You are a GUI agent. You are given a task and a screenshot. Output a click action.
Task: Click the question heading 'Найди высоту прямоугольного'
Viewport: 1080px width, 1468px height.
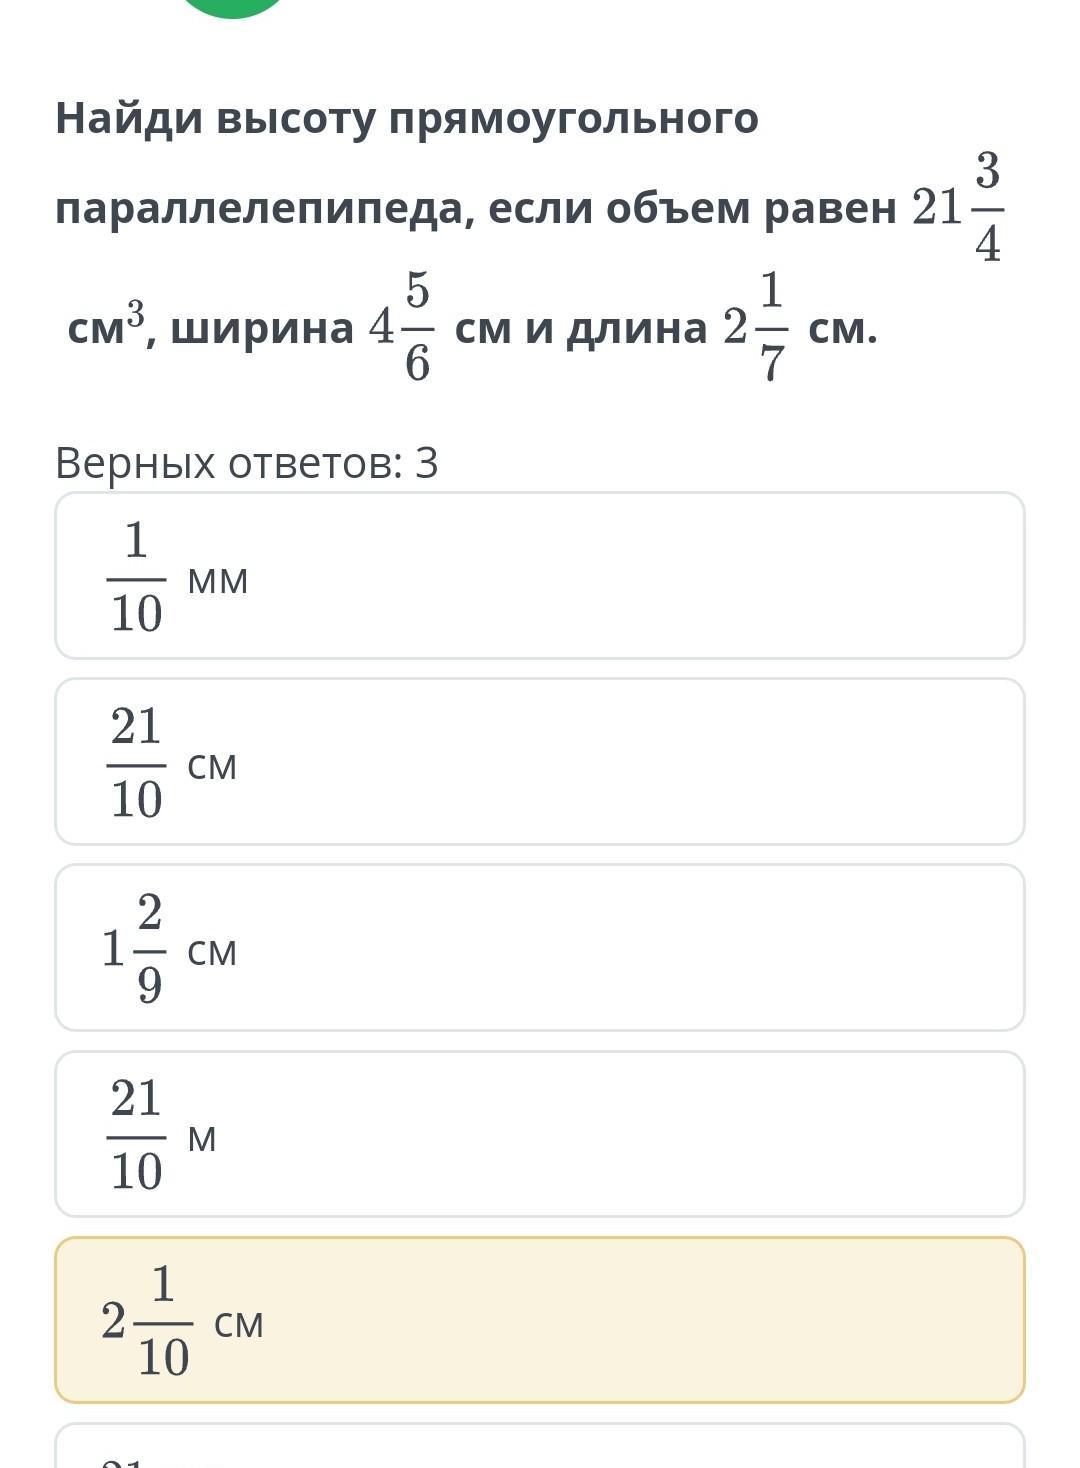[x=406, y=118]
